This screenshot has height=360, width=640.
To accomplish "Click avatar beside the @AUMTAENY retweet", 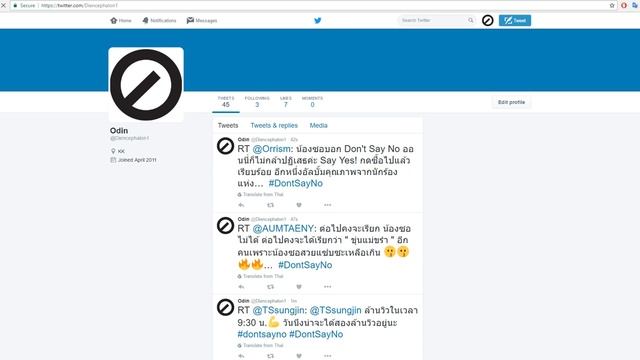I will (x=225, y=226).
